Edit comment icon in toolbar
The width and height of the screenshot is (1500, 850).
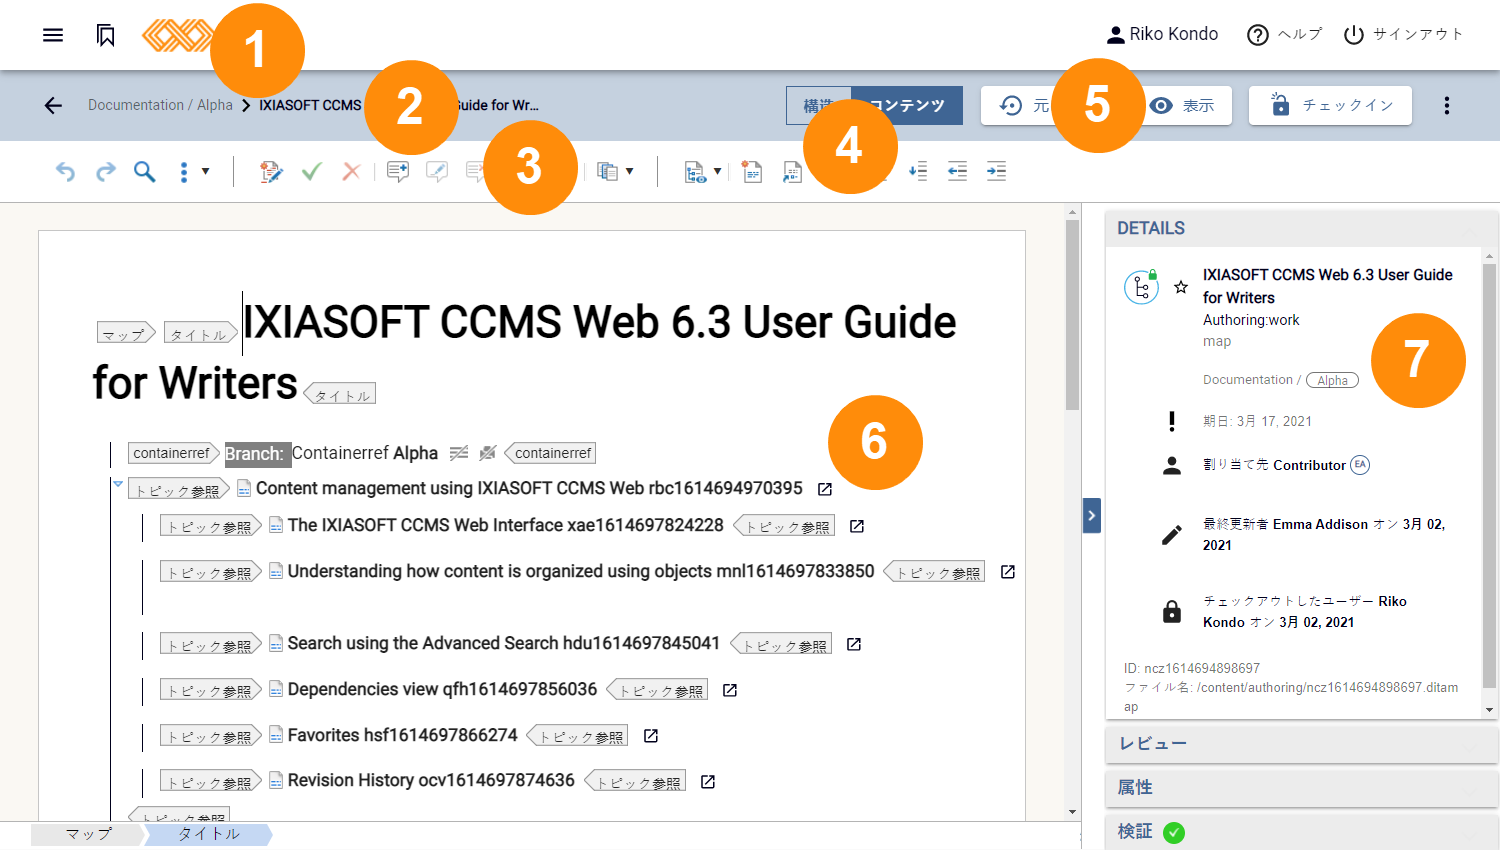coord(437,172)
